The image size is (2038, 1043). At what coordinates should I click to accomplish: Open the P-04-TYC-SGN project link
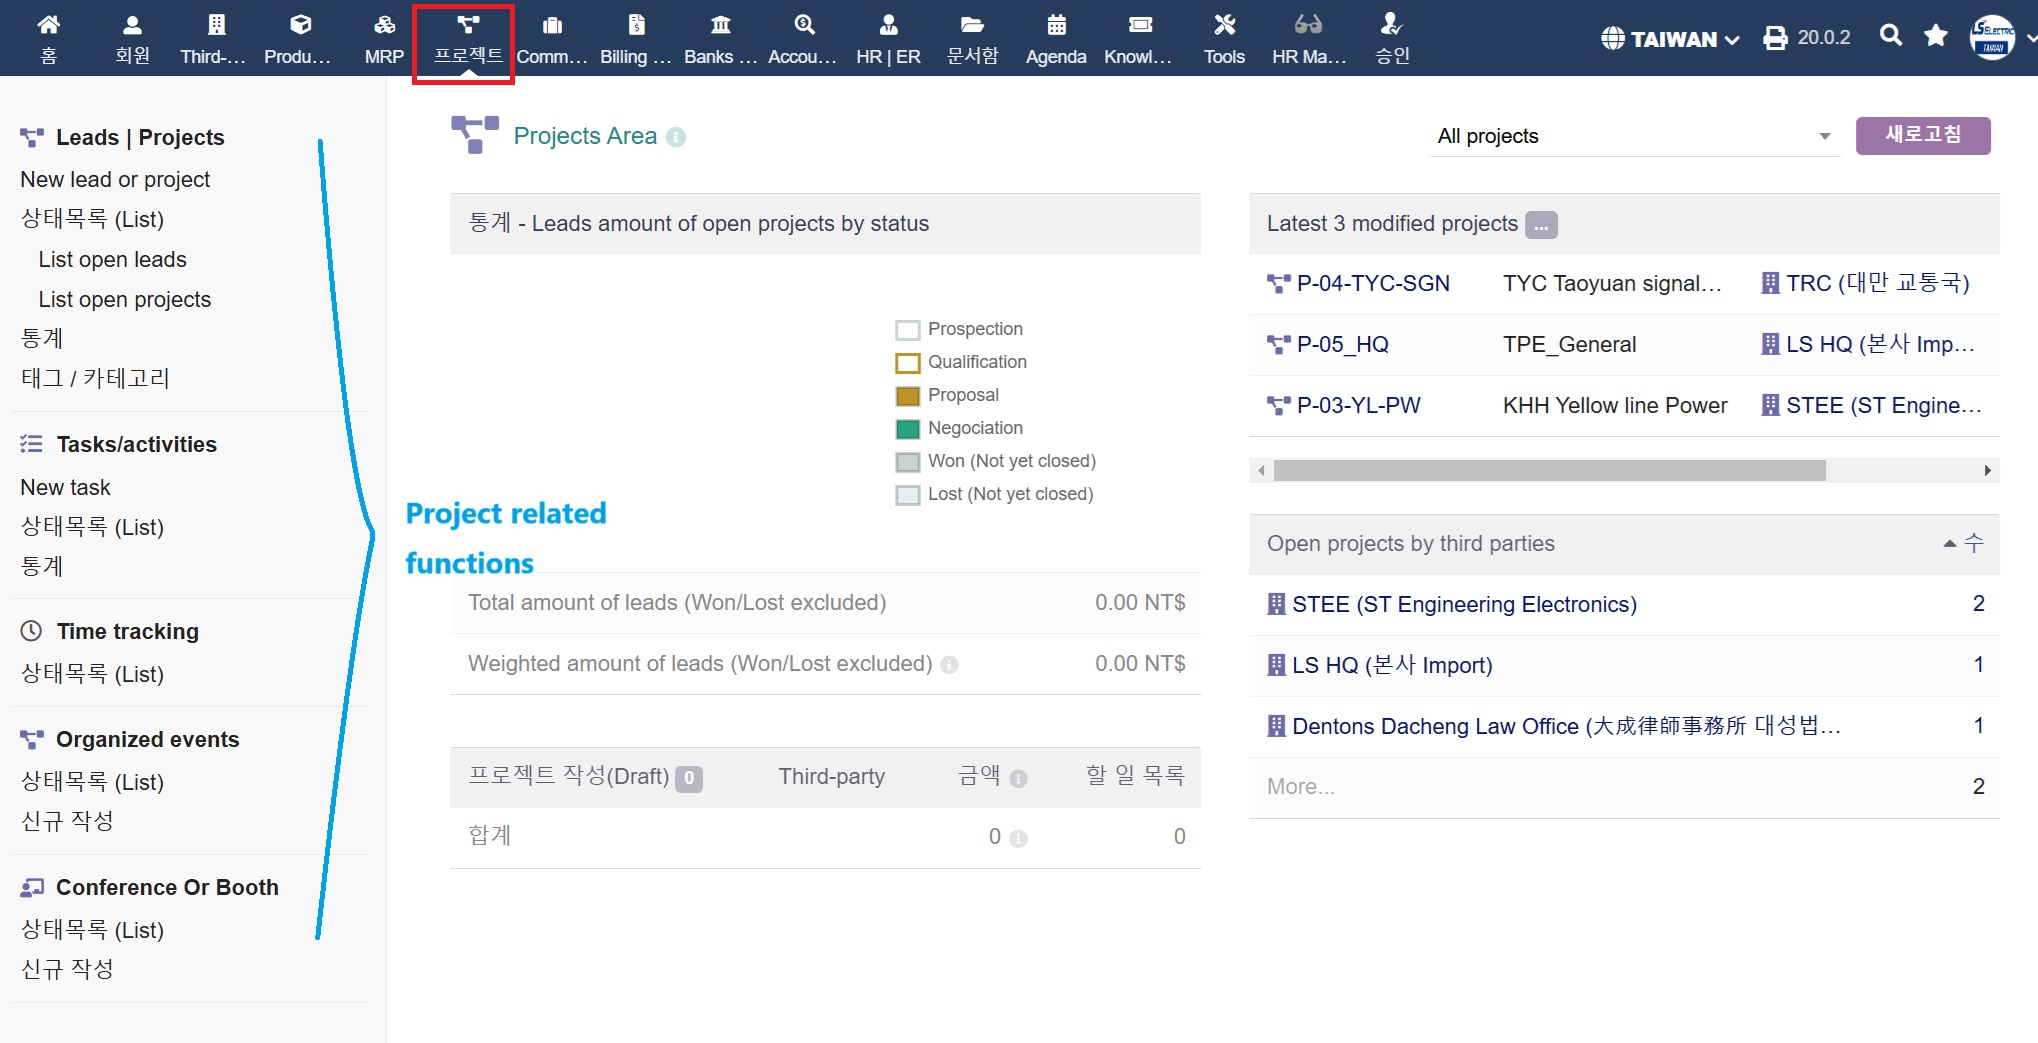pos(1372,284)
